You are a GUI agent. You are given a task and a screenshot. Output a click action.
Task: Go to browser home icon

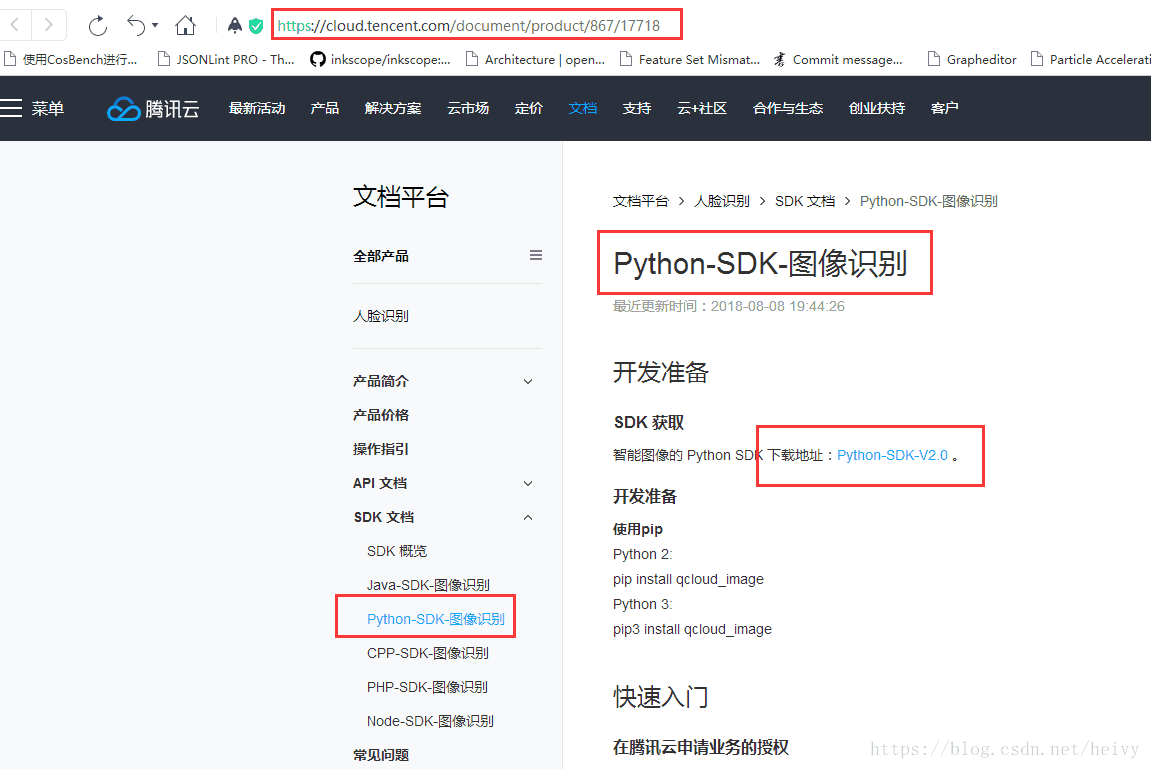tap(186, 26)
